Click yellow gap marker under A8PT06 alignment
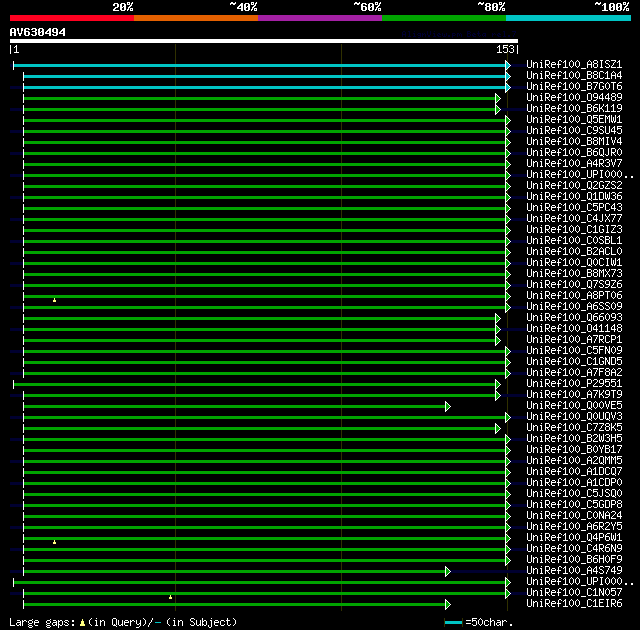This screenshot has height=630, width=640. pos(54,300)
